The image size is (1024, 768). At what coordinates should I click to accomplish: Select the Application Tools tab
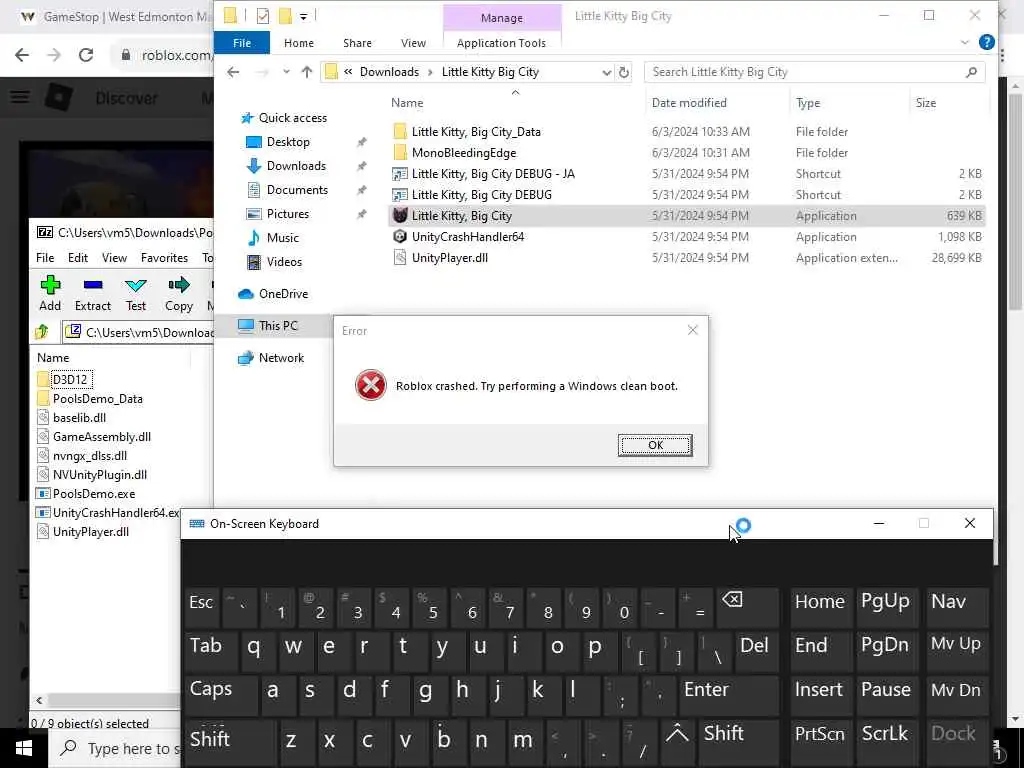tap(501, 43)
